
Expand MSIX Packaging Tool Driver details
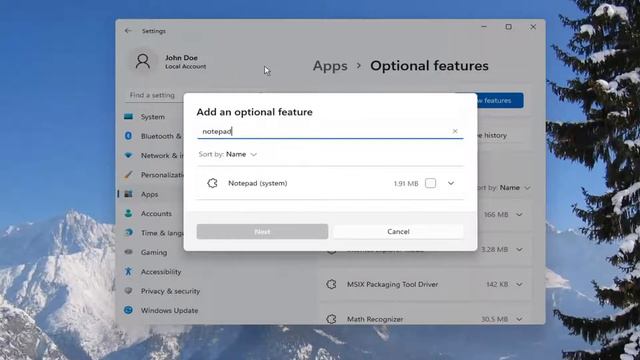click(x=519, y=284)
